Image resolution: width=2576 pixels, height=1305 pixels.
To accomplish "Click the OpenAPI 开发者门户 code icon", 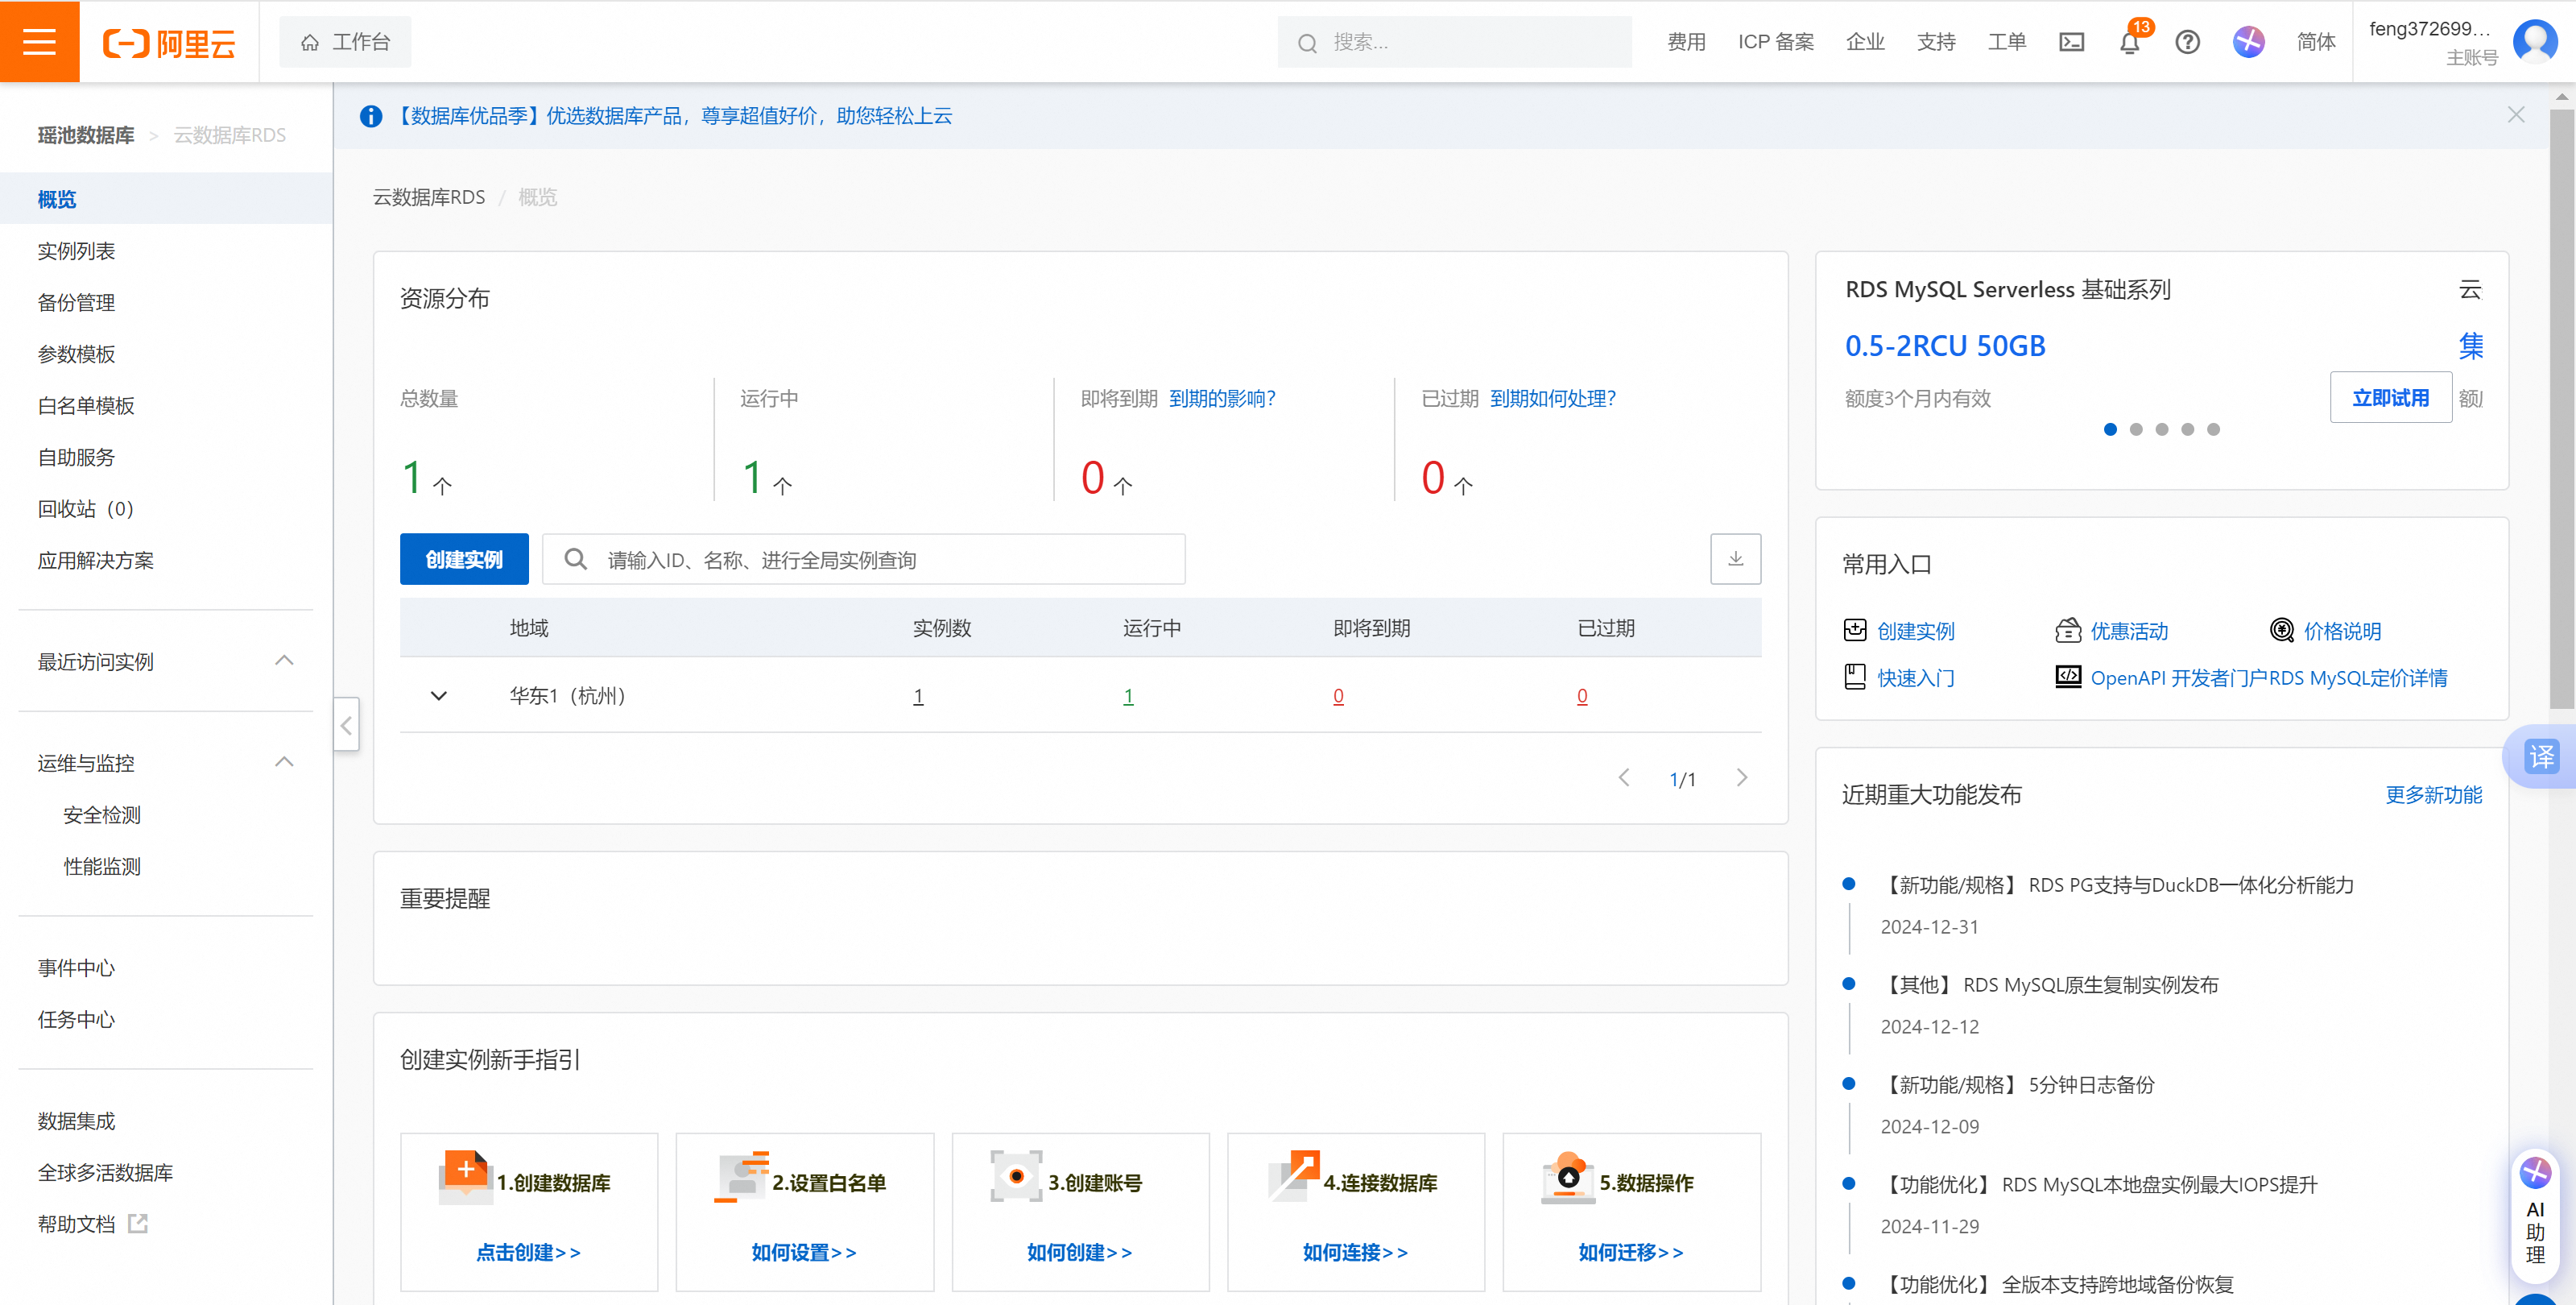I will (x=2068, y=677).
